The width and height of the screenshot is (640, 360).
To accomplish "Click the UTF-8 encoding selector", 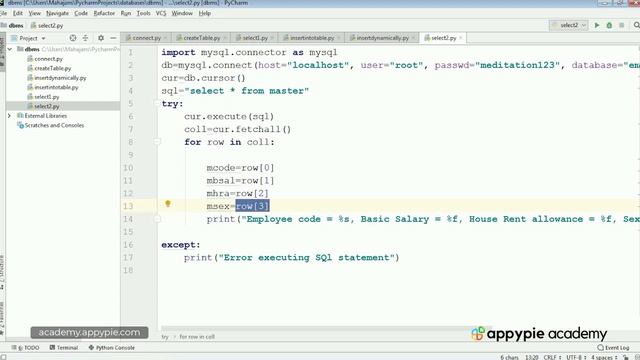I will [576, 357].
